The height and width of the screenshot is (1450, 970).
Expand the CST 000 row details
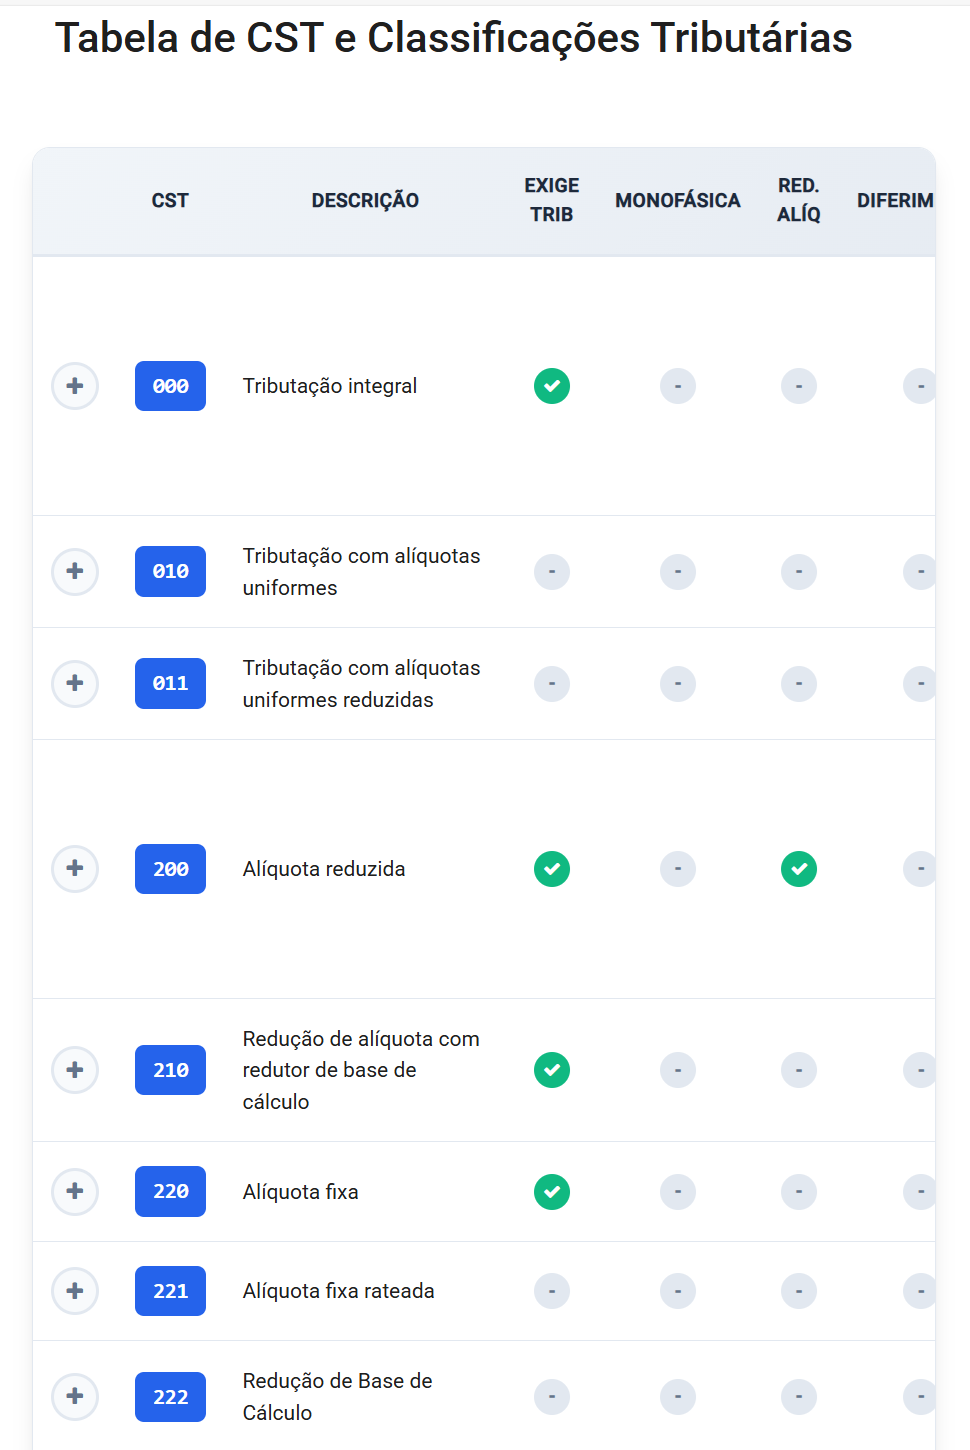pyautogui.click(x=75, y=386)
